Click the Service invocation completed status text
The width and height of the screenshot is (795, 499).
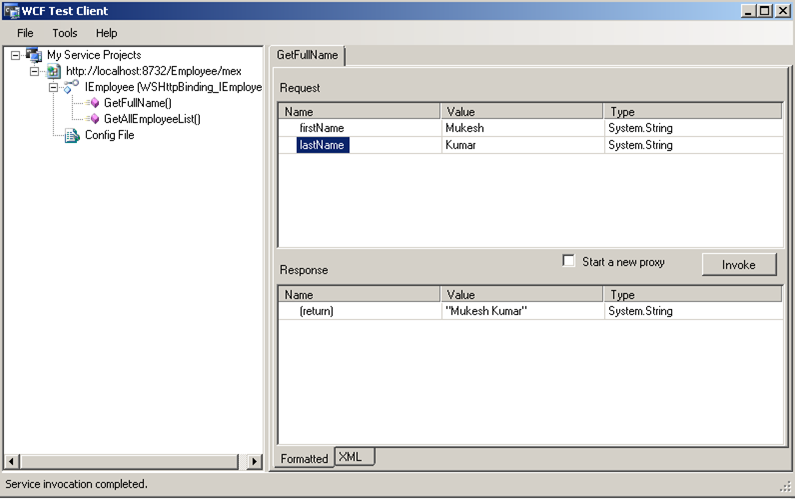point(76,484)
